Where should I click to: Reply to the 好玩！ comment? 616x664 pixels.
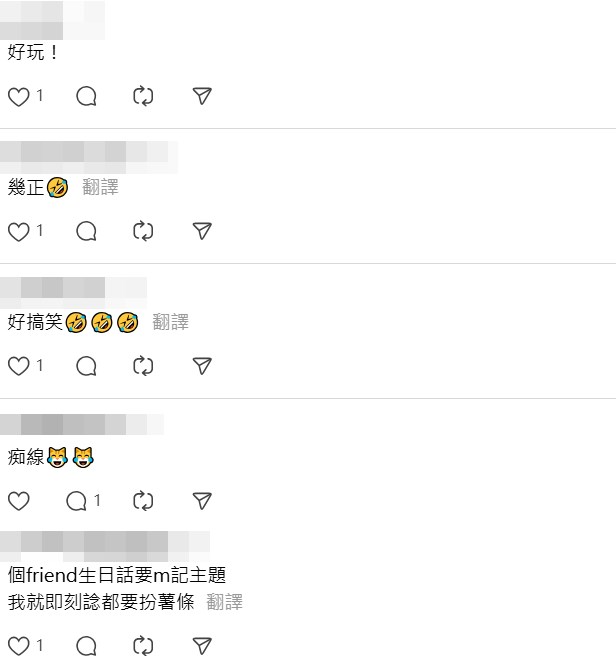[86, 97]
